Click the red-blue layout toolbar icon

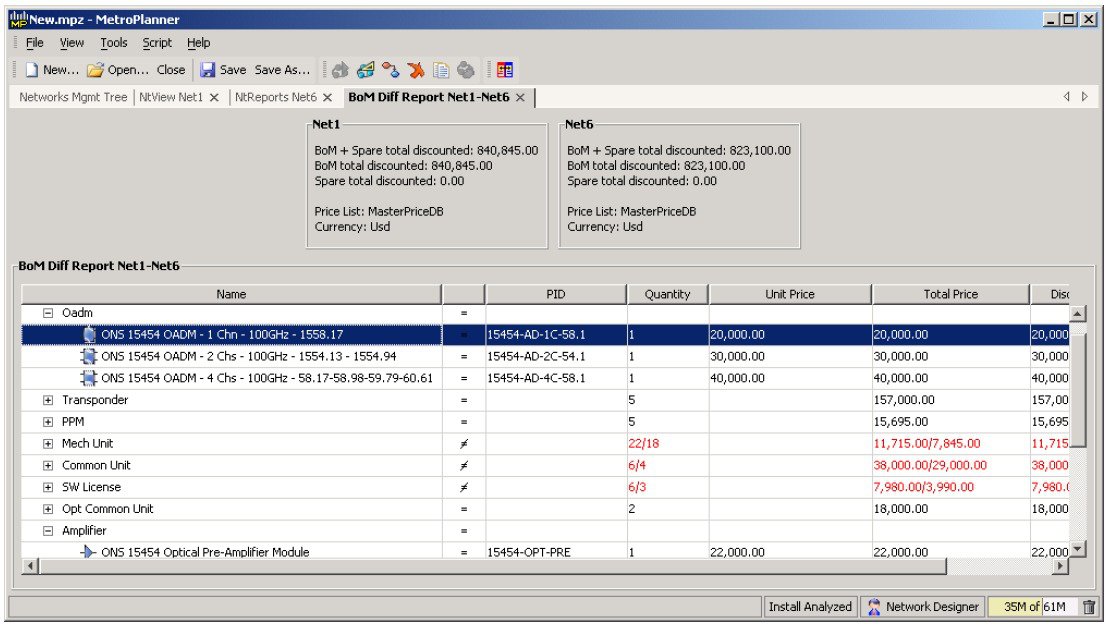[505, 70]
